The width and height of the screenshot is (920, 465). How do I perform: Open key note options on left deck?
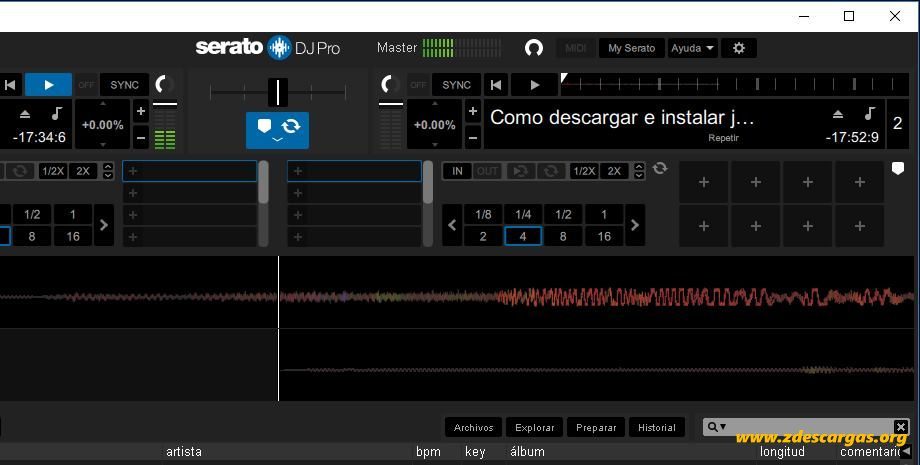point(56,113)
